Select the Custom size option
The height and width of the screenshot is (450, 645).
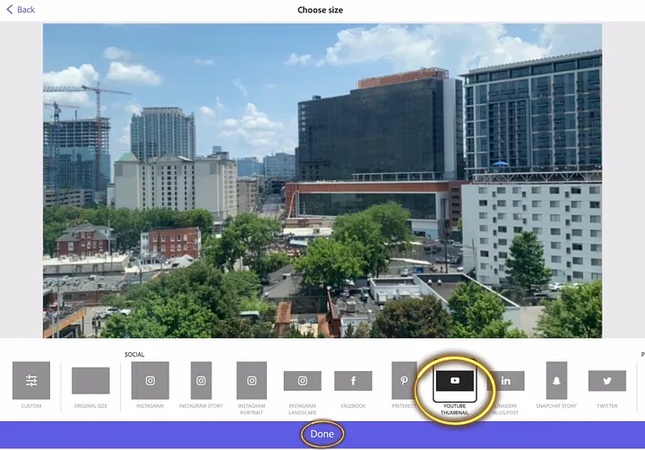click(x=31, y=381)
